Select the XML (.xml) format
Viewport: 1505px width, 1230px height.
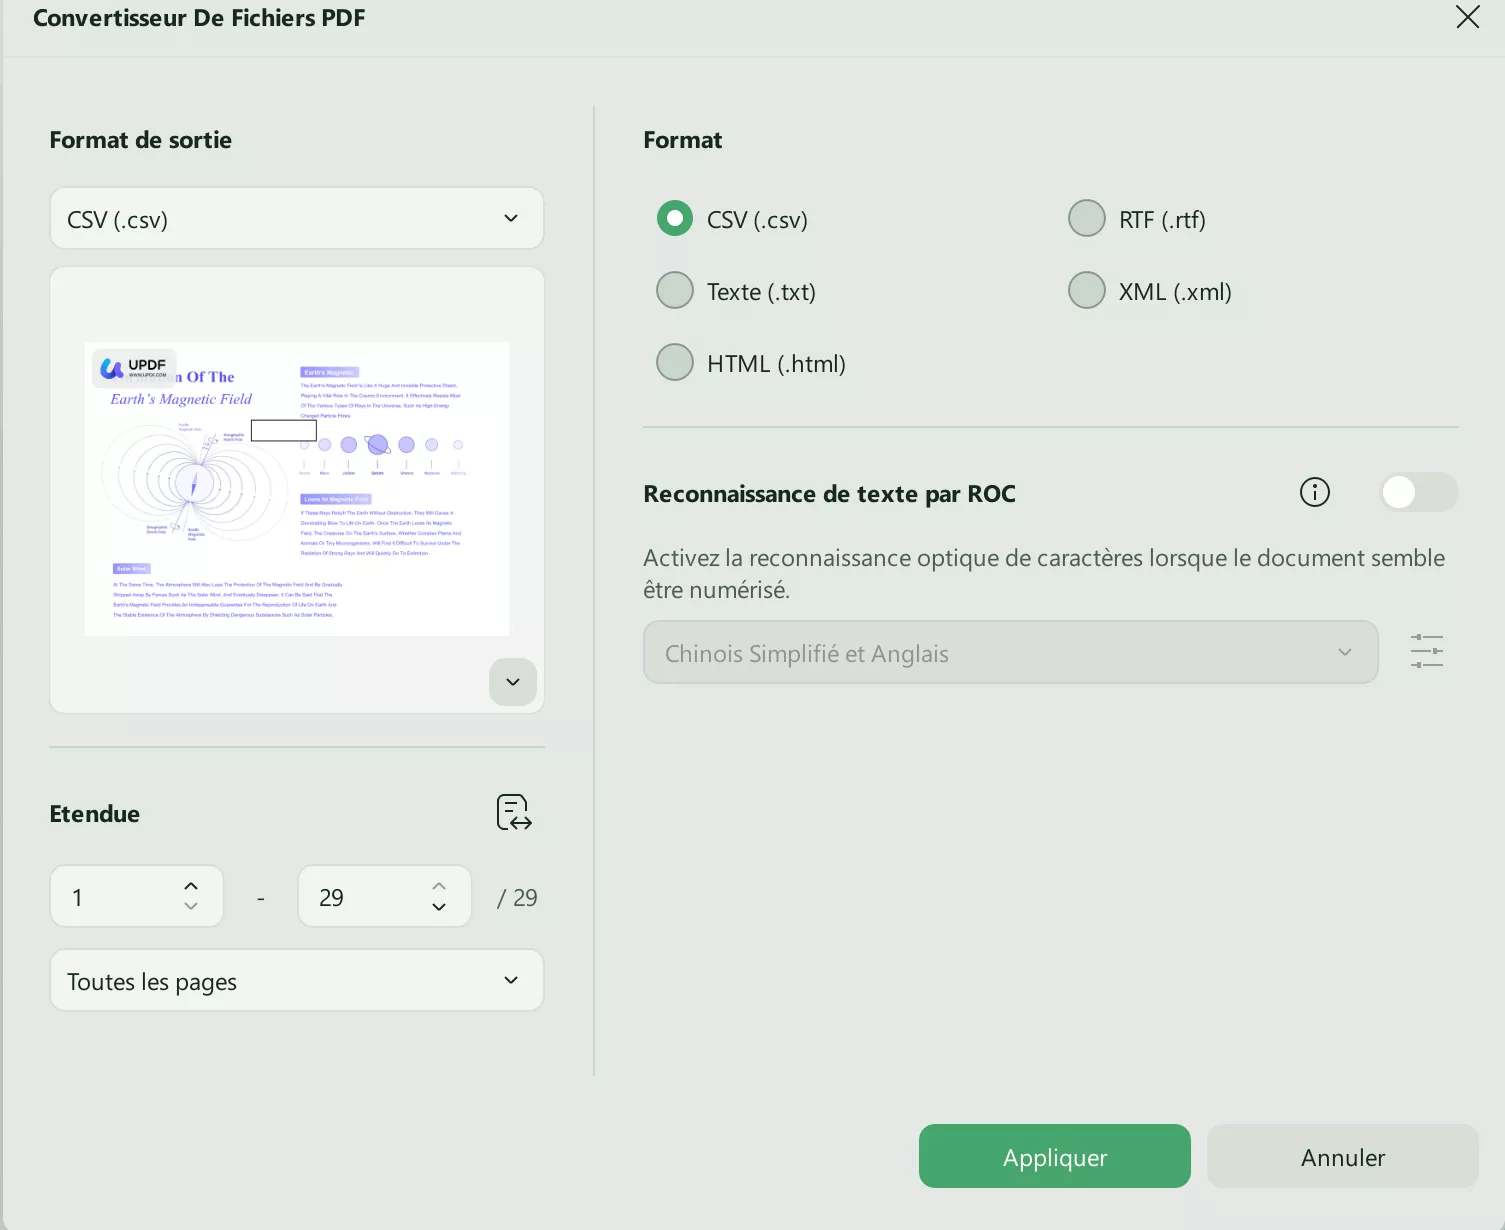click(x=1086, y=290)
